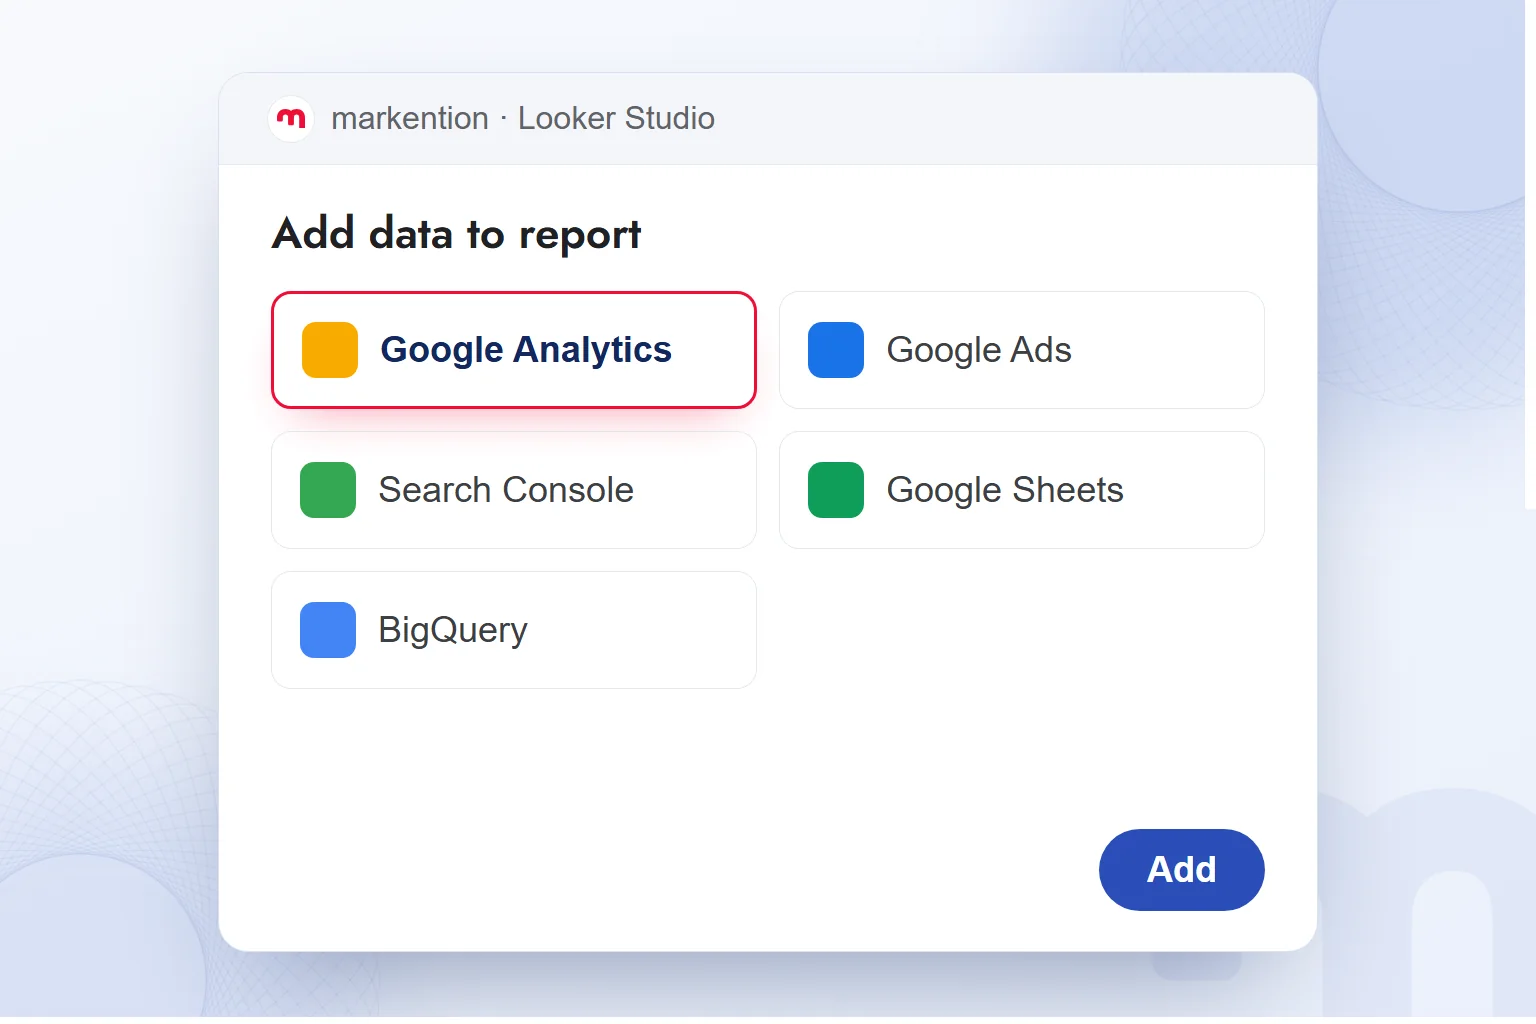
Task: Choose the Google Ads label
Action: tap(979, 350)
